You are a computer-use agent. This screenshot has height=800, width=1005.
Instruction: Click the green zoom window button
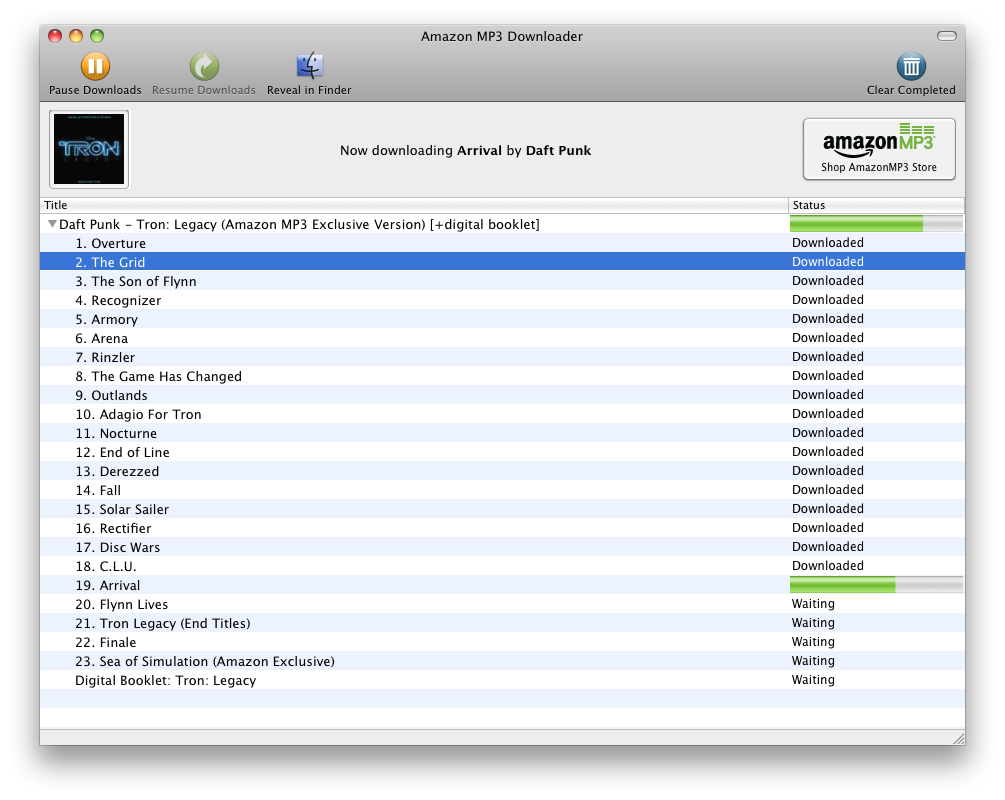click(x=97, y=36)
